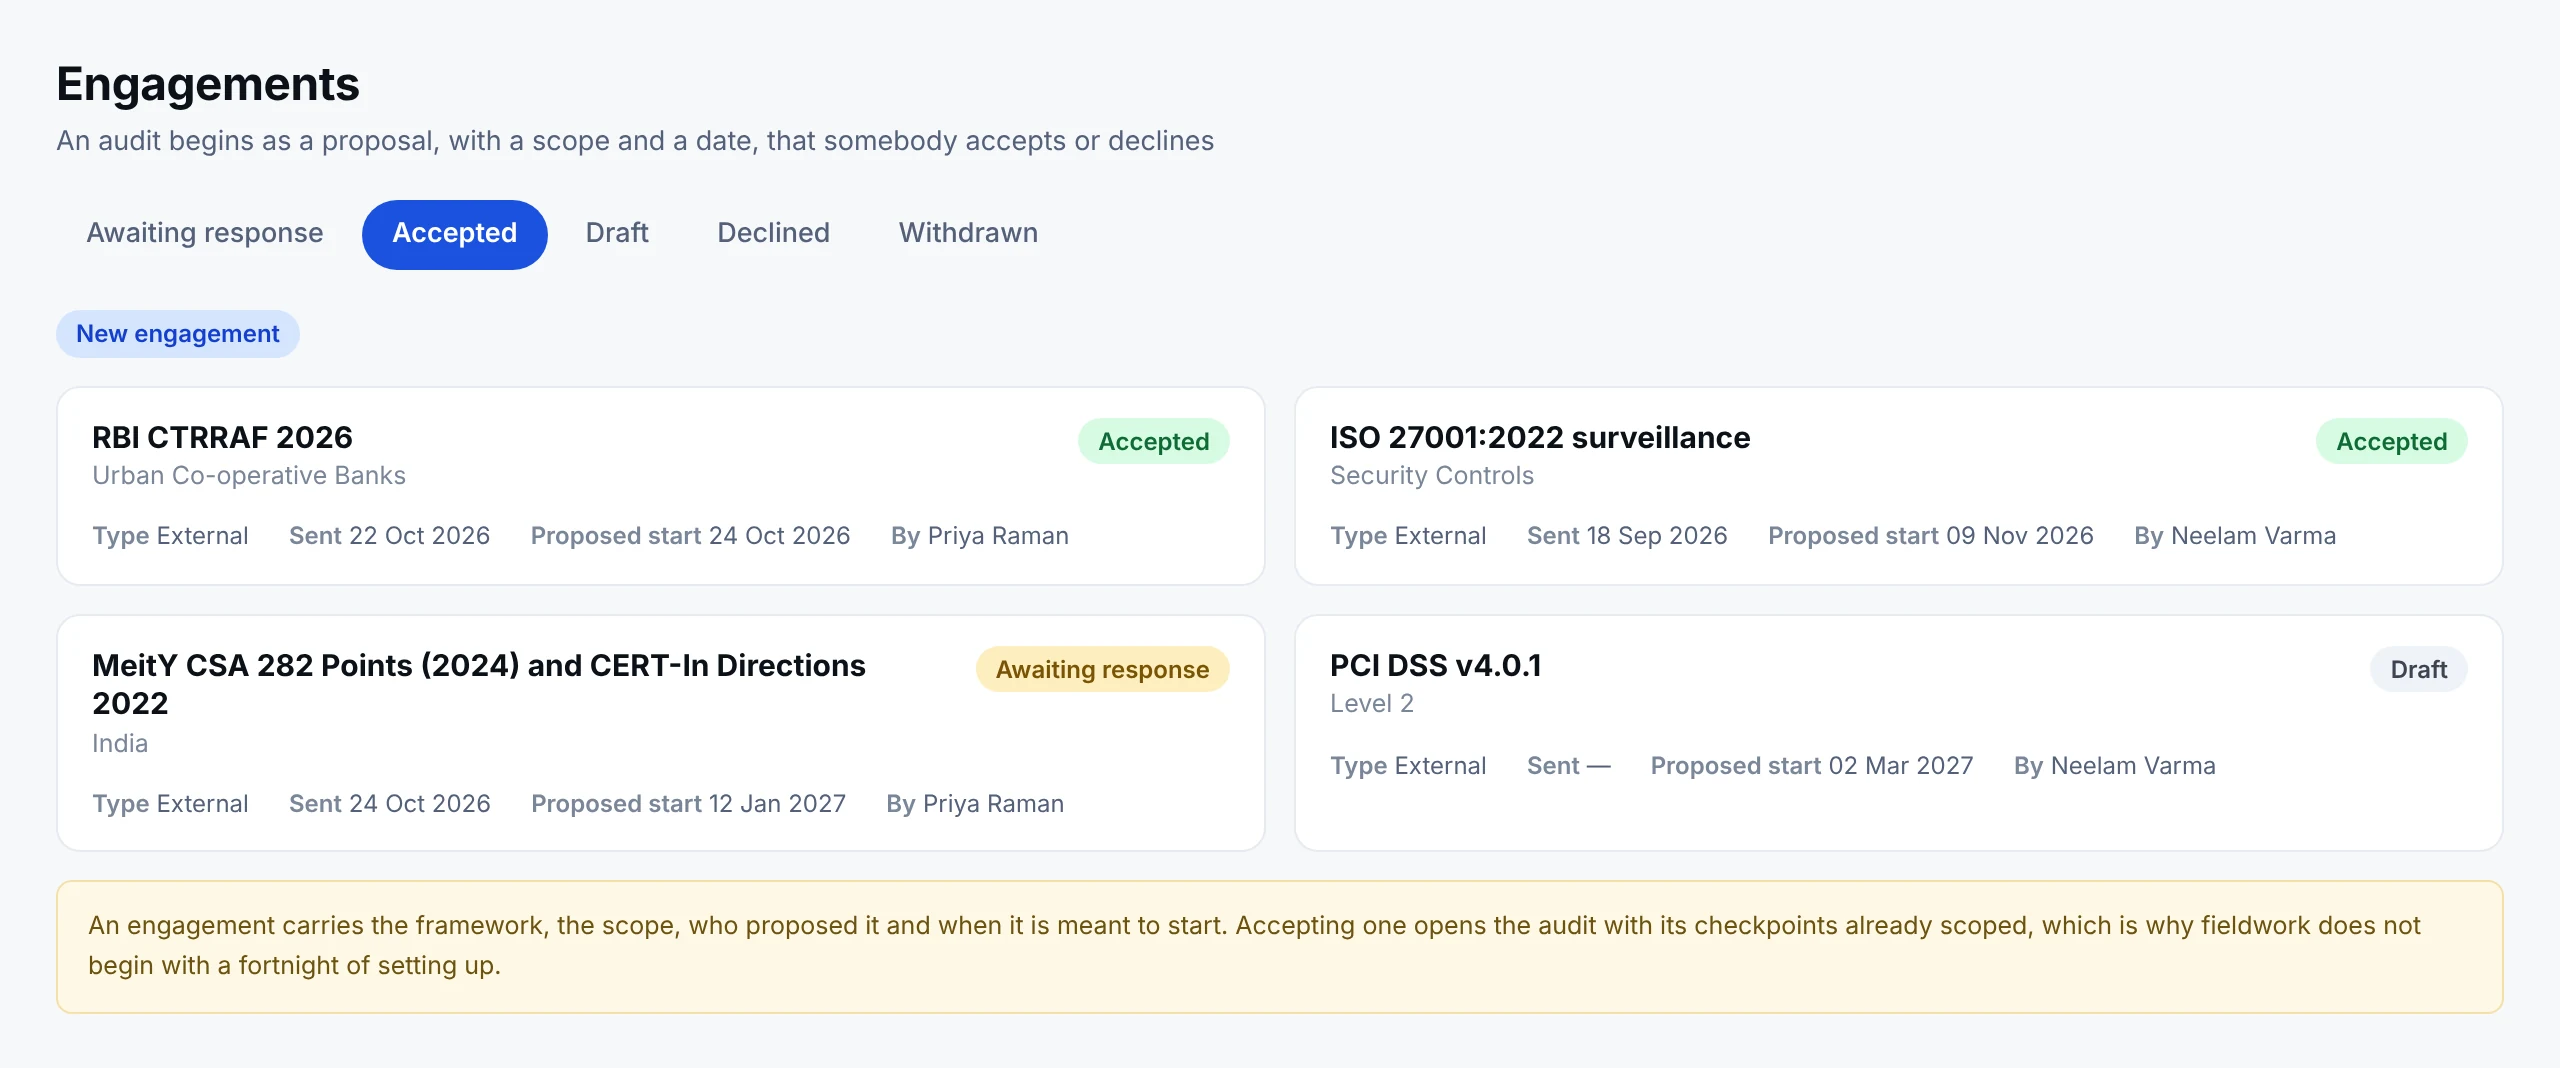Click the Accepted badge on ISO 27001 card
The image size is (2560, 1068).
coord(2392,441)
